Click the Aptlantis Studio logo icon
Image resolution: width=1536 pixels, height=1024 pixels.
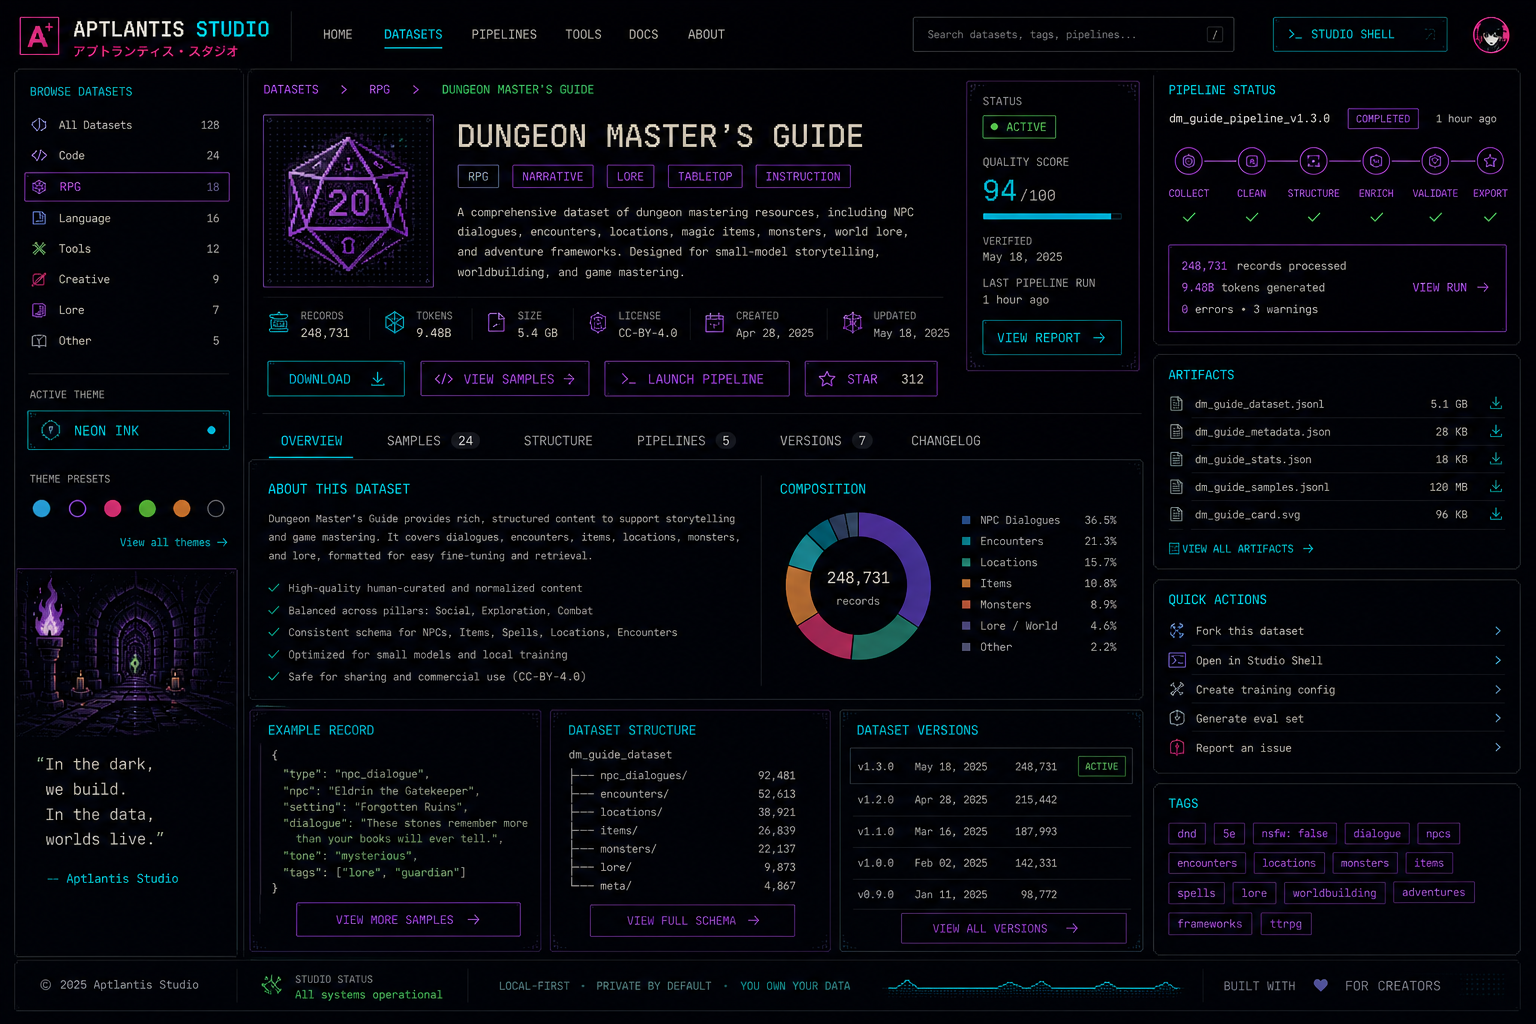(39, 36)
